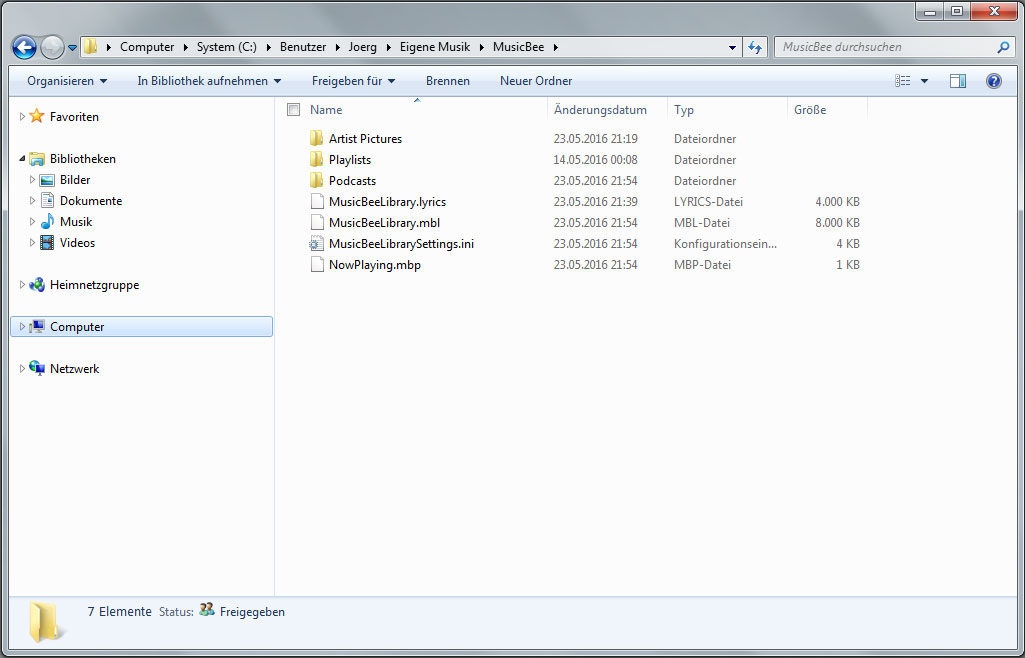The width and height of the screenshot is (1025, 658).
Task: Open the dropdown arrow after 'Joerg' breadcrumb
Action: point(388,47)
